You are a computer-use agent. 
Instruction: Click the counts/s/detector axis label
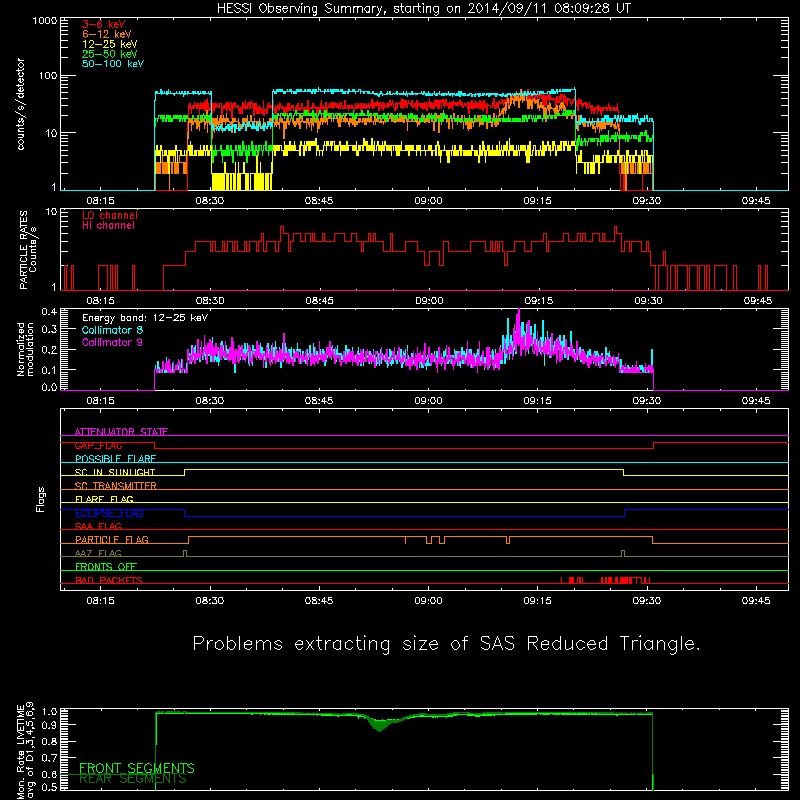(x=21, y=104)
